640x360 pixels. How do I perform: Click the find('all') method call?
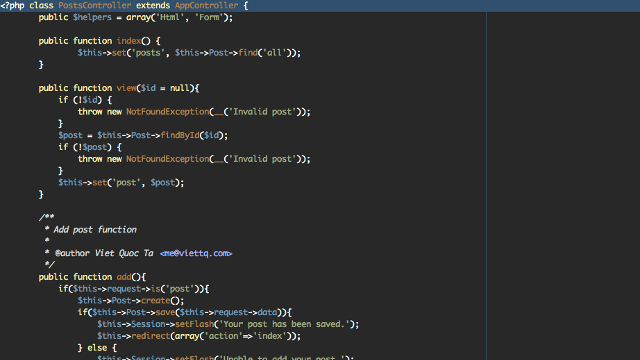click(x=267, y=53)
